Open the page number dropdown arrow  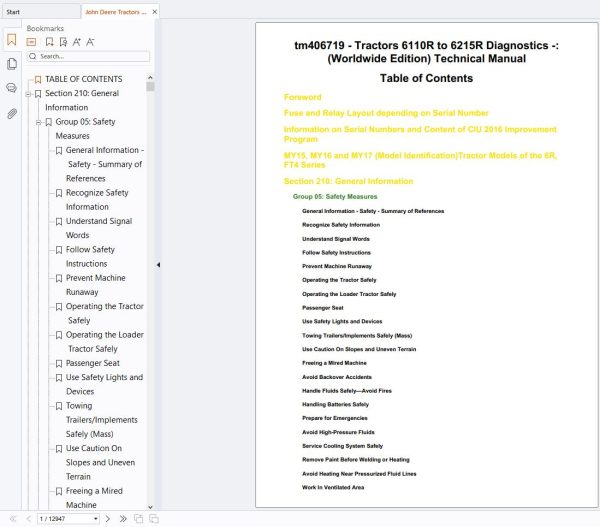(95, 519)
